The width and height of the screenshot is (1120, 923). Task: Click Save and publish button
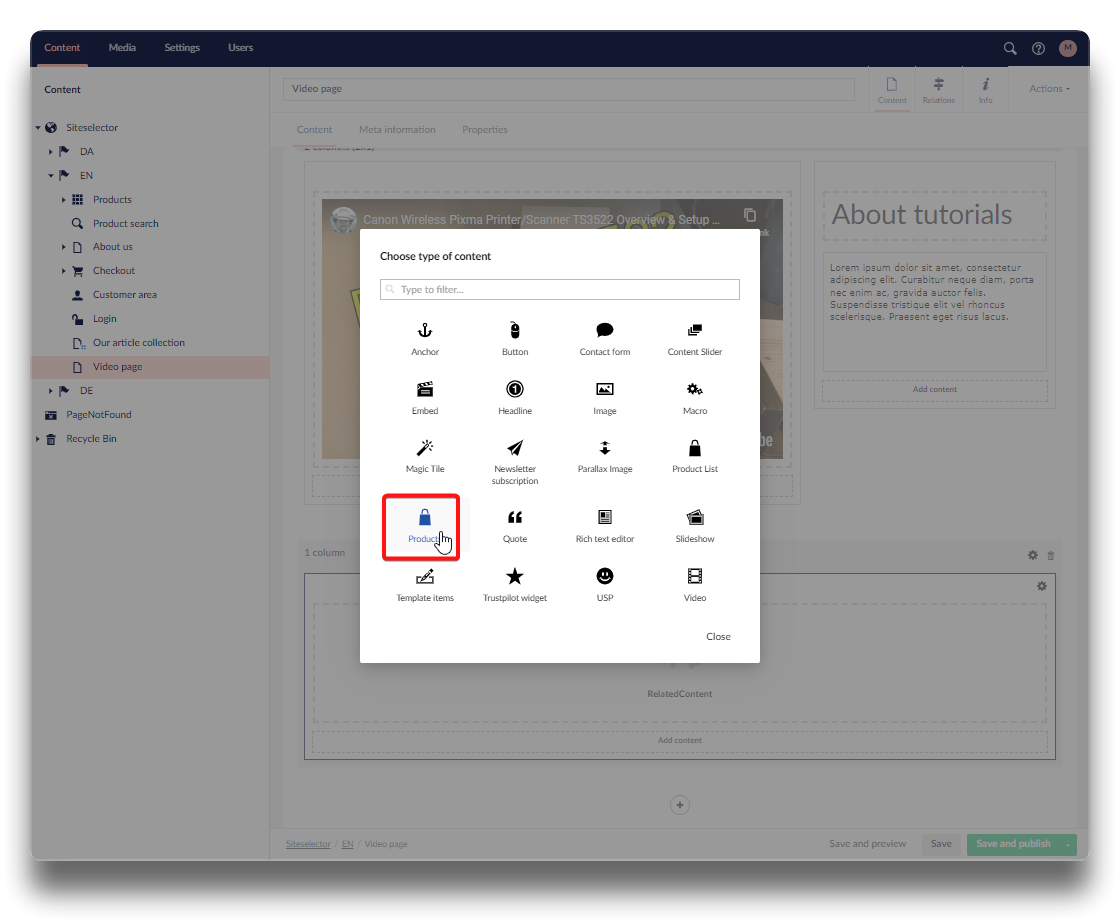(x=1013, y=844)
